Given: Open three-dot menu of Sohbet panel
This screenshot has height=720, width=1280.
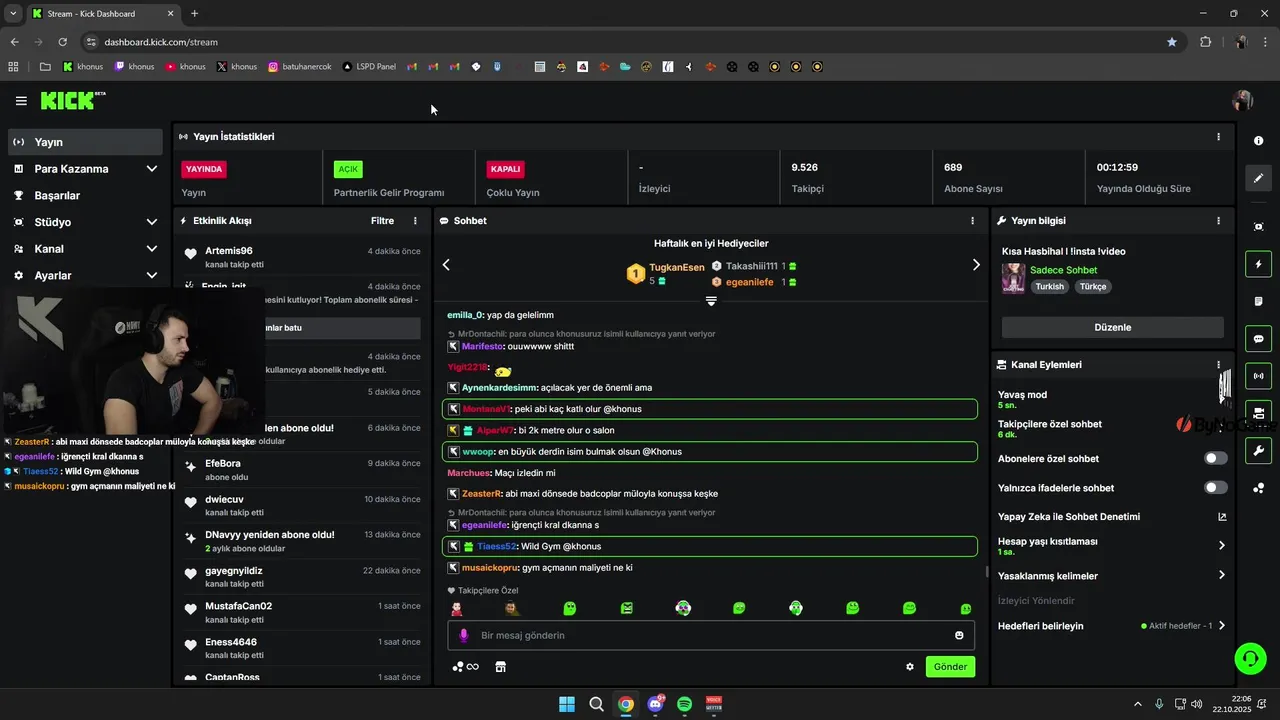Looking at the screenshot, I should 972,220.
